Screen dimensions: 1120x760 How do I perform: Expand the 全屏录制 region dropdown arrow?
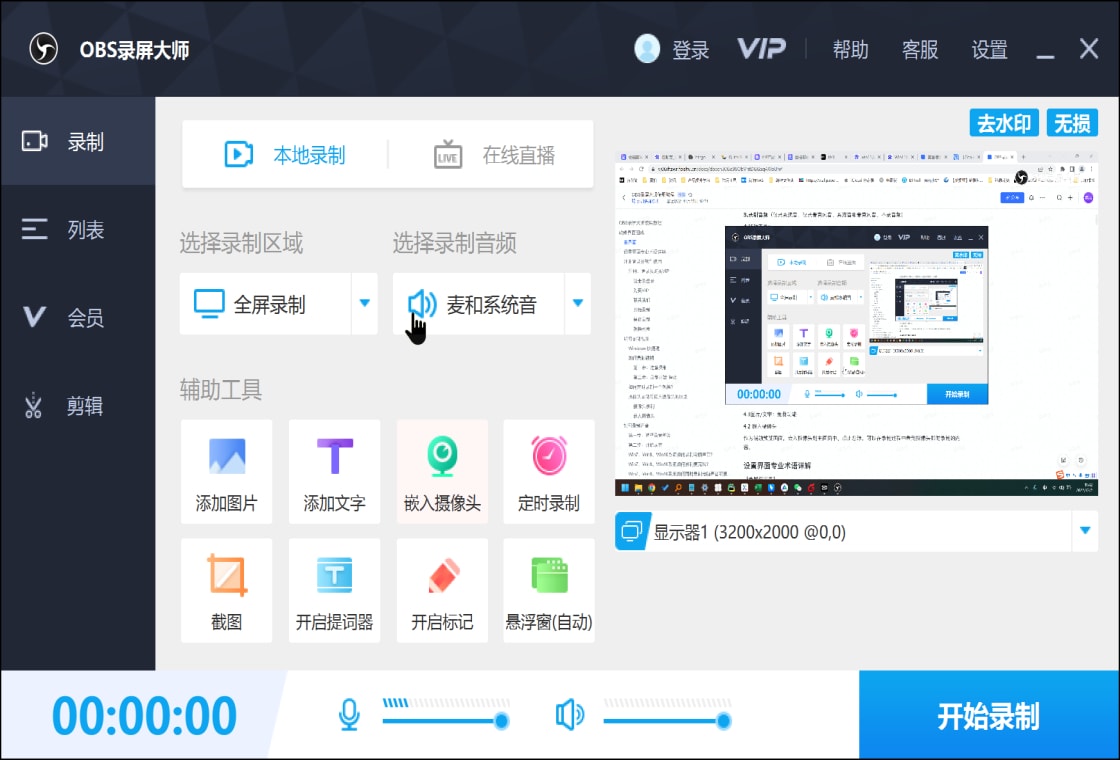click(x=364, y=304)
